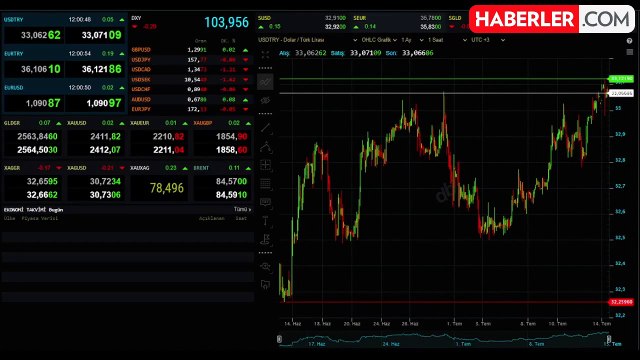Image resolution: width=640 pixels, height=360 pixels.
Task: Click the XAUGBP price 1854,90
Action: pyautogui.click(x=231, y=136)
